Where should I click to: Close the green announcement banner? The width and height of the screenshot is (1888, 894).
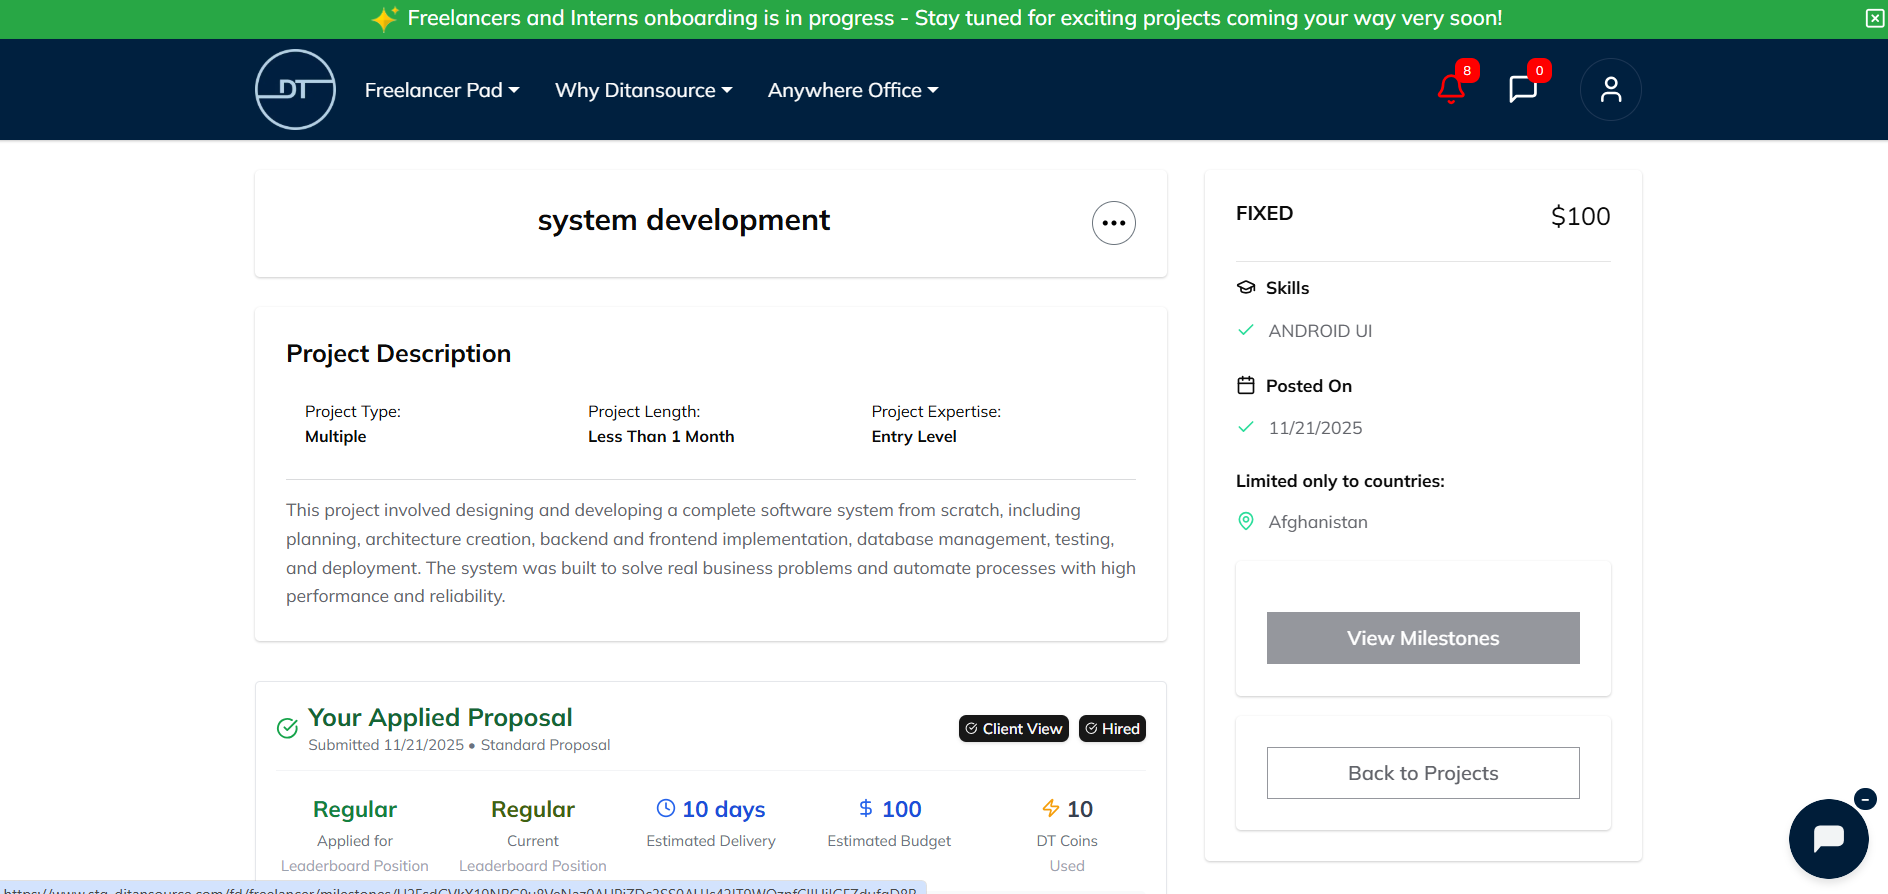[x=1874, y=18]
